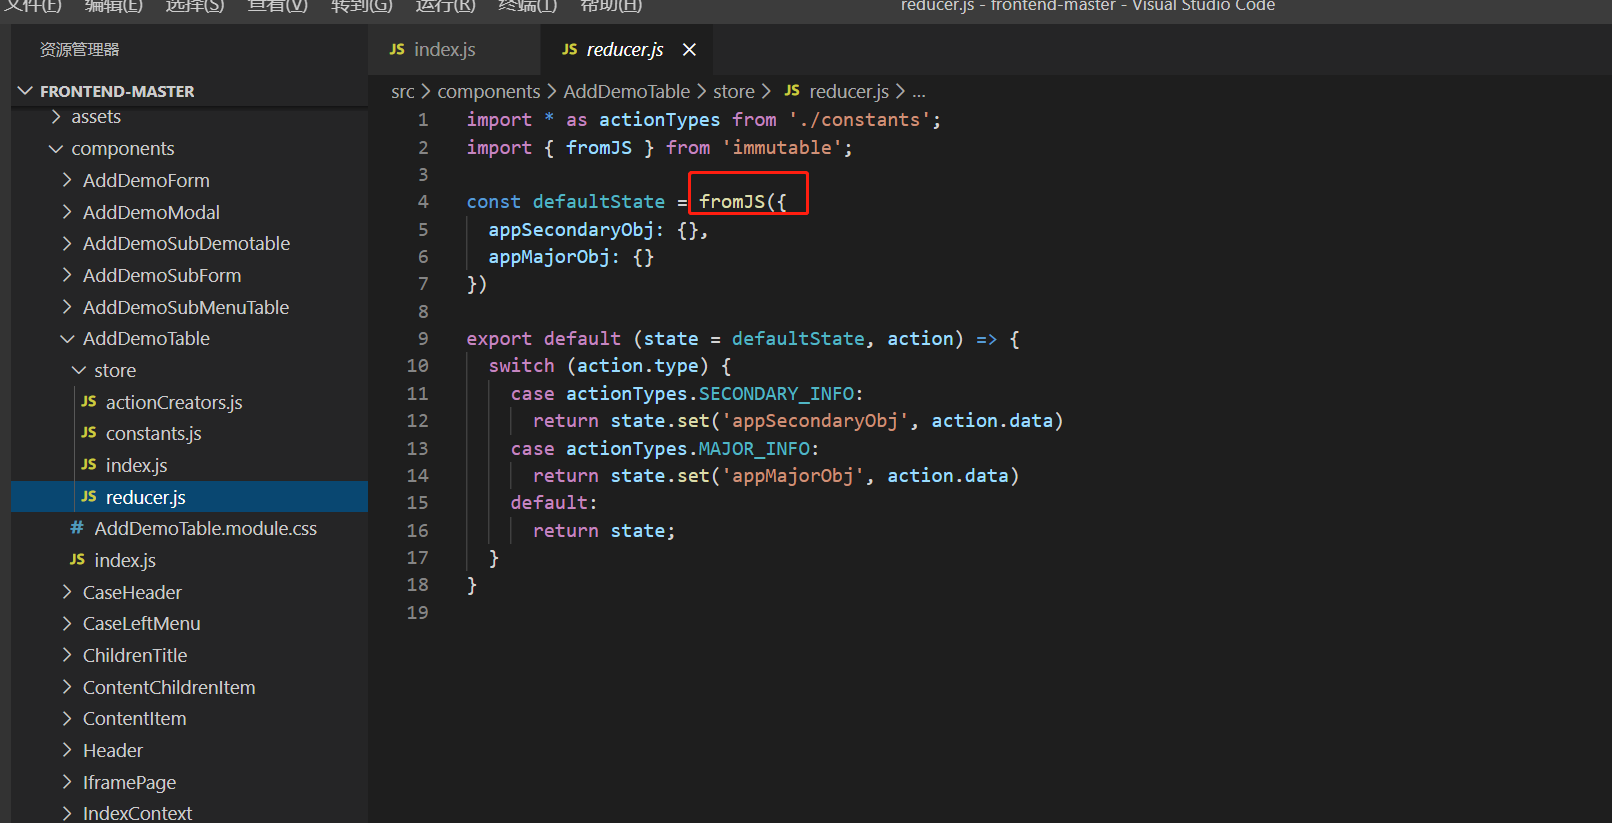Open AddDemoTable.module.css file
The image size is (1612, 823).
205,528
